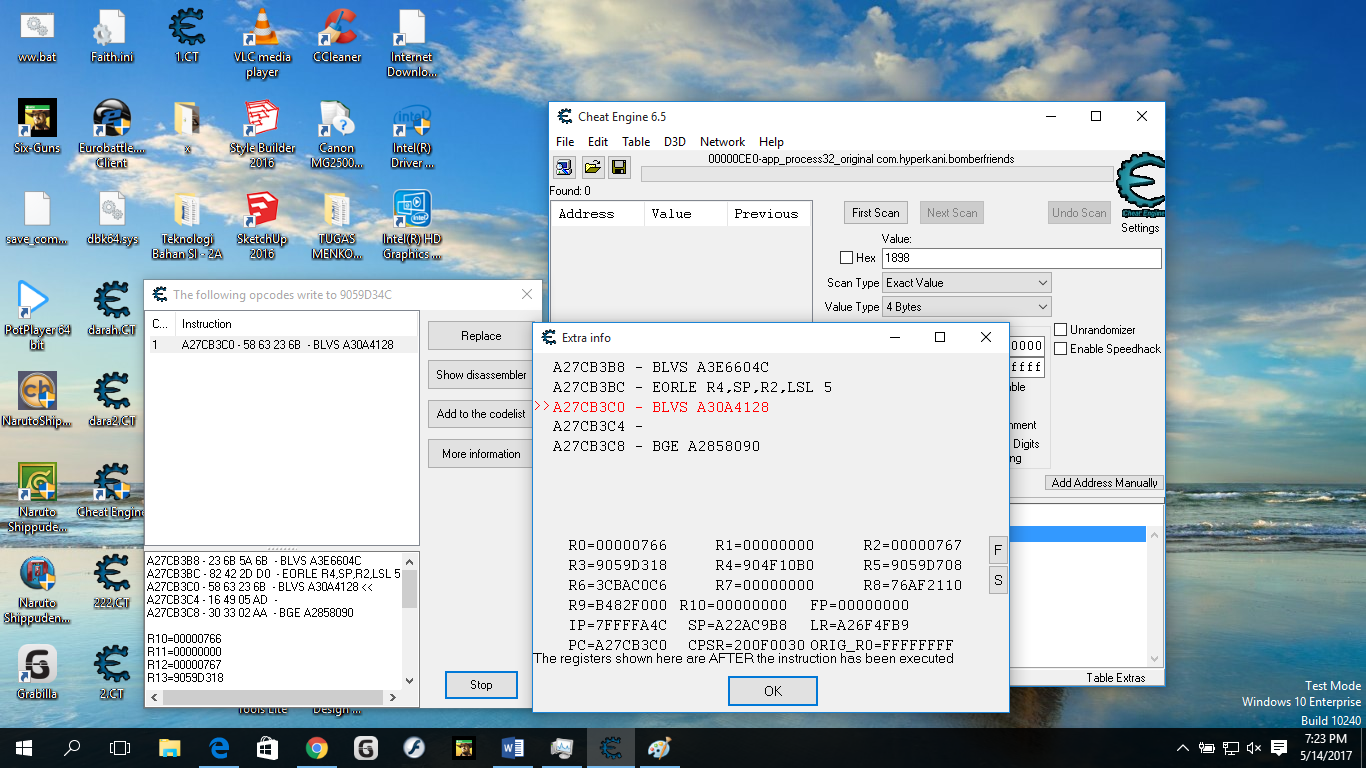Open the Cheat Engine process list icon
This screenshot has width=1366, height=768.
click(x=564, y=167)
